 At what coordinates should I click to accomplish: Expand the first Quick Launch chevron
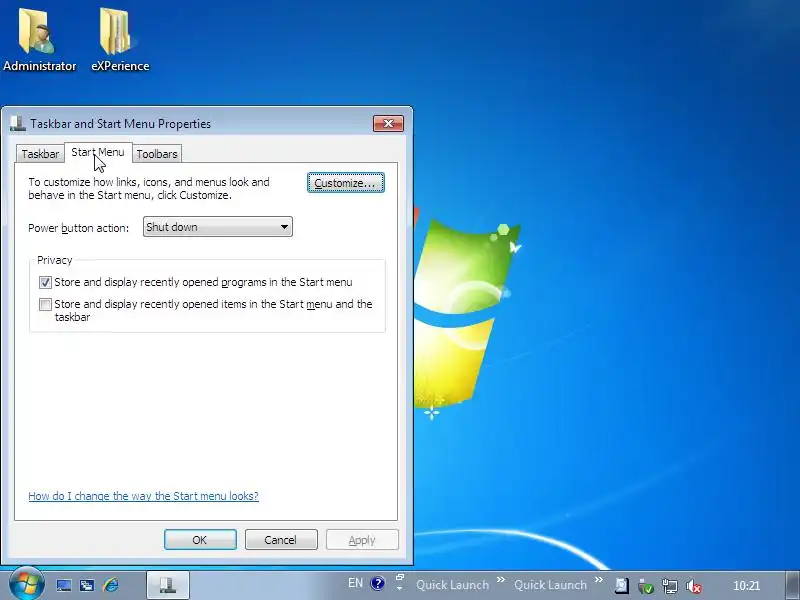click(501, 580)
